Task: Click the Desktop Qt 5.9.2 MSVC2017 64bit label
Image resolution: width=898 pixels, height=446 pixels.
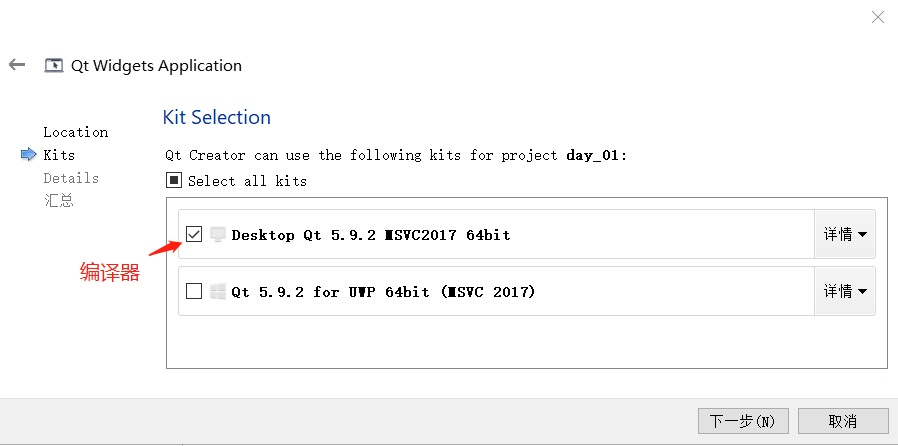Action: (370, 235)
